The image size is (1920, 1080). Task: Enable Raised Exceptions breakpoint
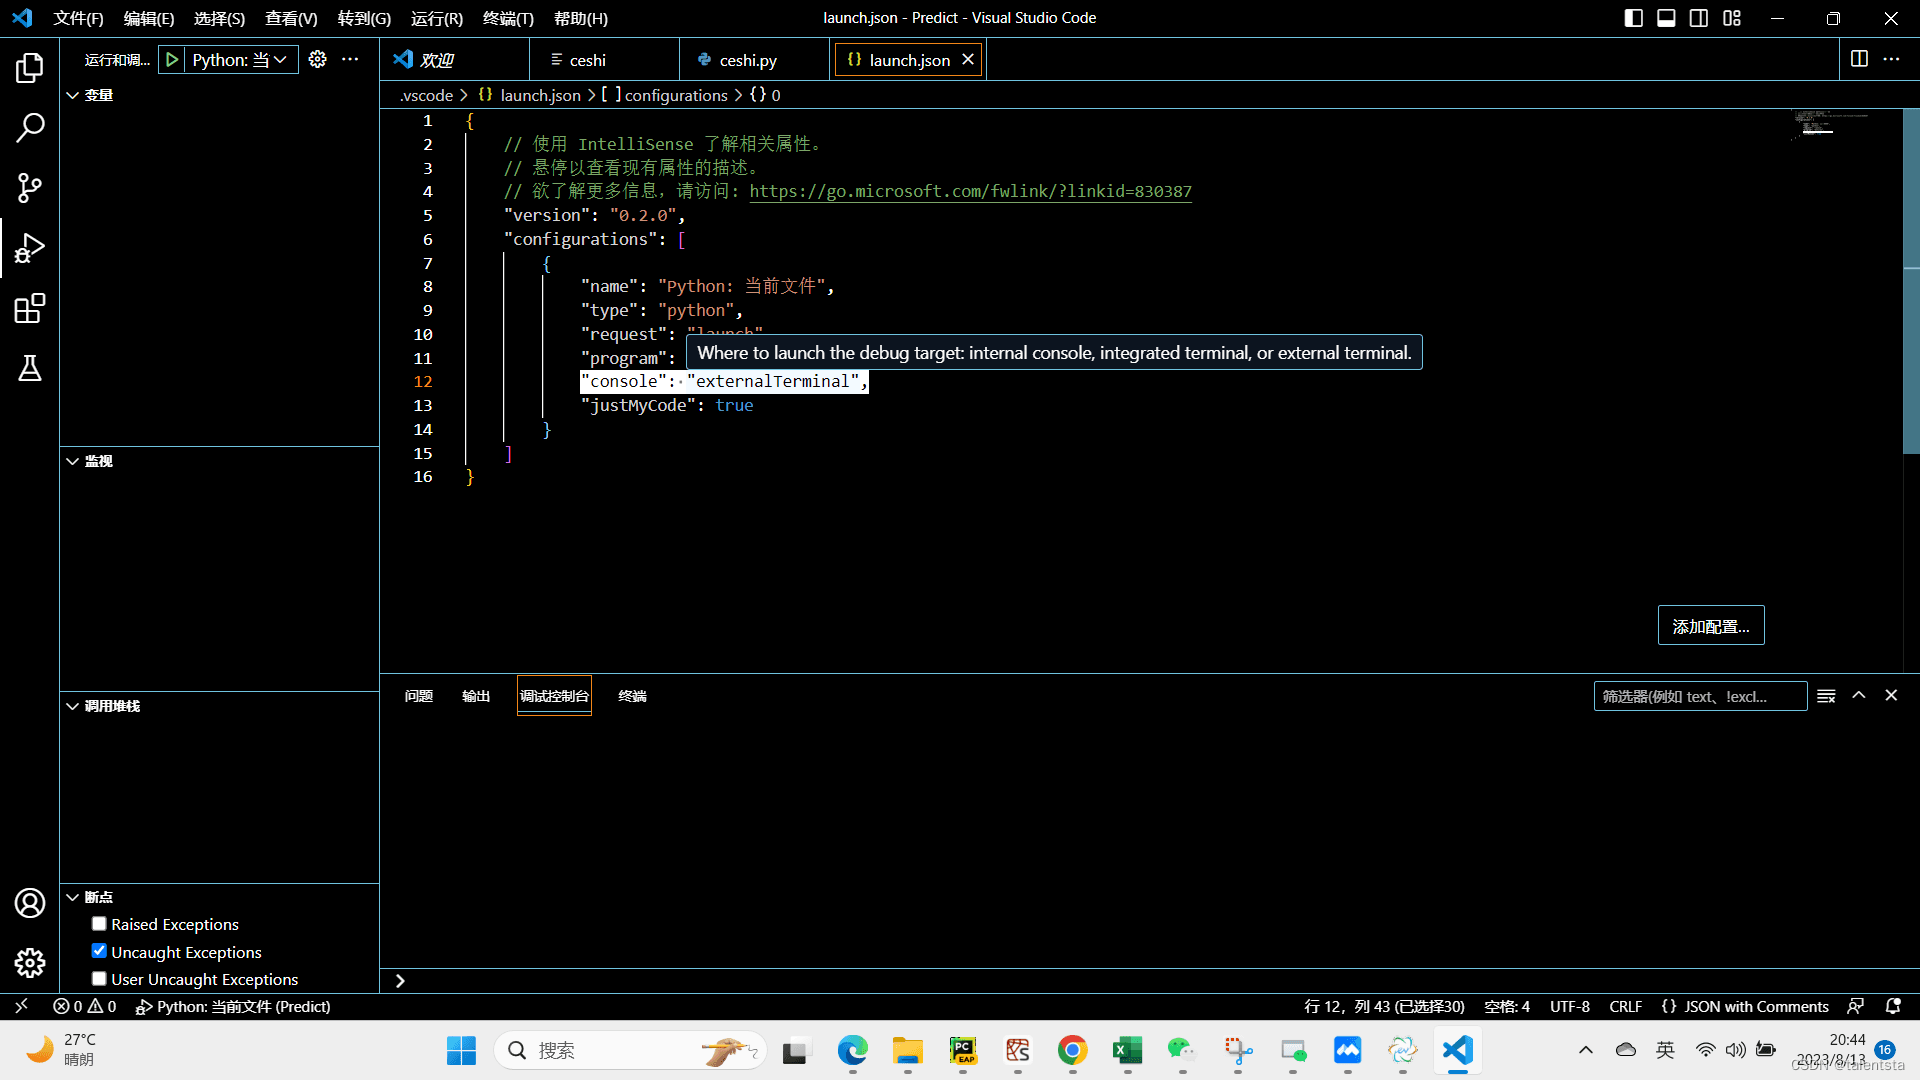click(x=99, y=924)
